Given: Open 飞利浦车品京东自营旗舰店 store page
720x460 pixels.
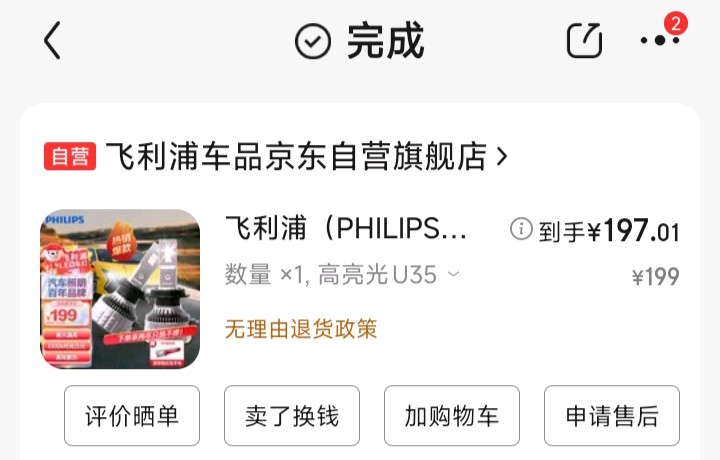Looking at the screenshot, I should (296, 156).
